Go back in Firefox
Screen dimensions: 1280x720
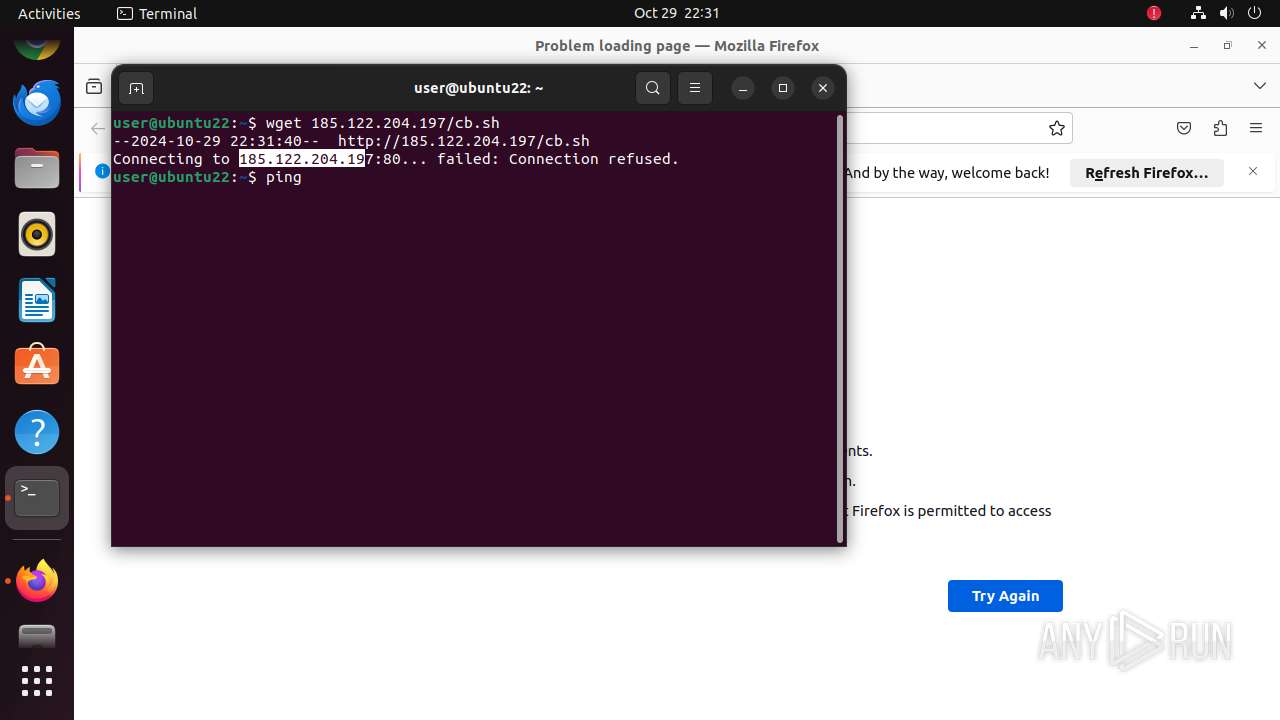pyautogui.click(x=97, y=128)
